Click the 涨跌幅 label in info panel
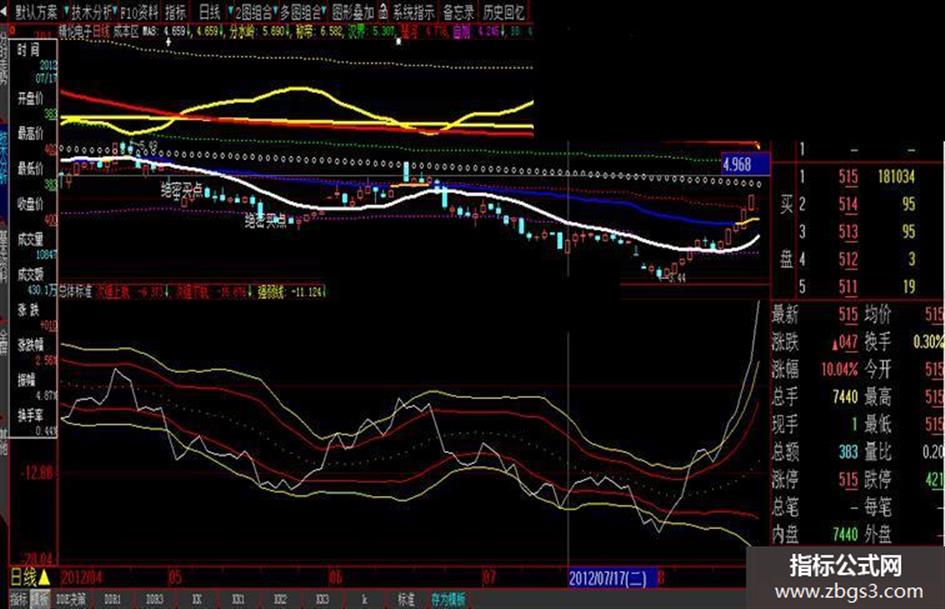This screenshot has height=609, width=945. pos(30,345)
